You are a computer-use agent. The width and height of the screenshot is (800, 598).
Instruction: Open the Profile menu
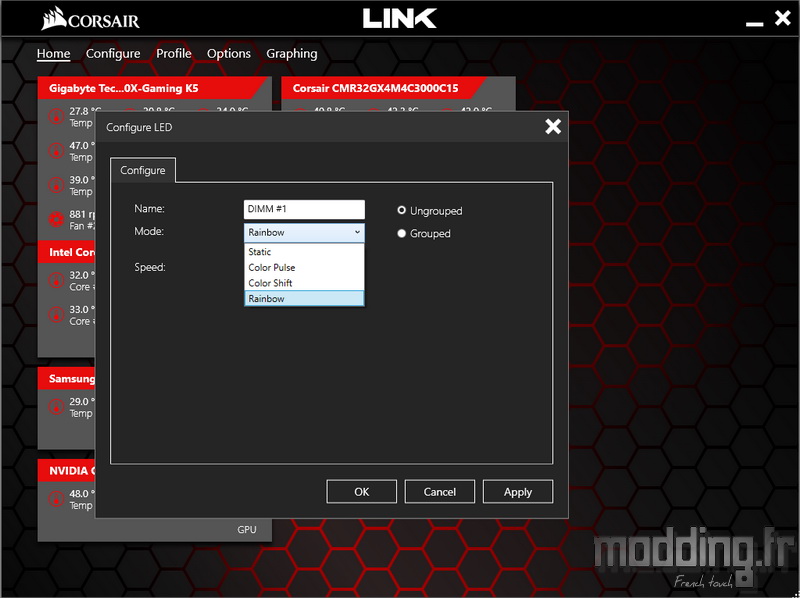[x=173, y=54]
